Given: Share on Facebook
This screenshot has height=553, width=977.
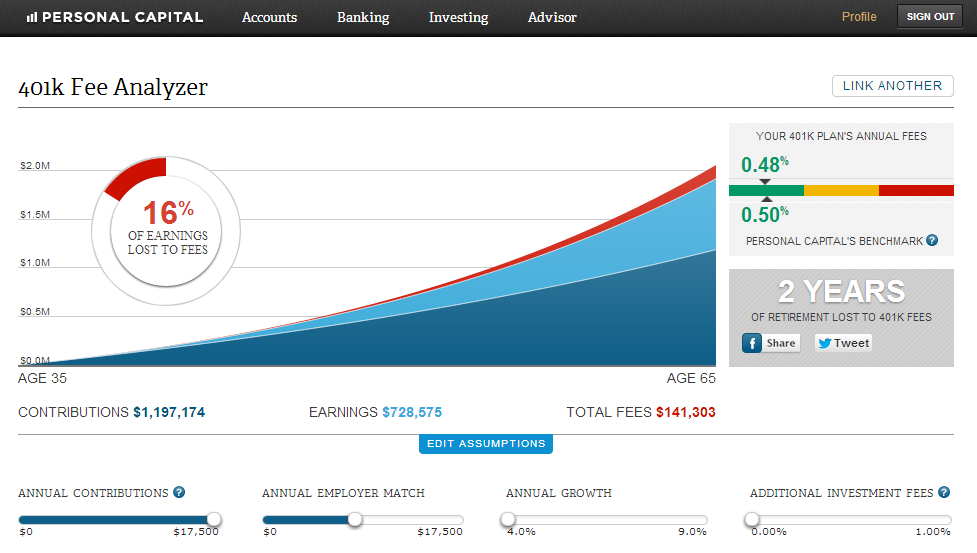Looking at the screenshot, I should (x=771, y=343).
